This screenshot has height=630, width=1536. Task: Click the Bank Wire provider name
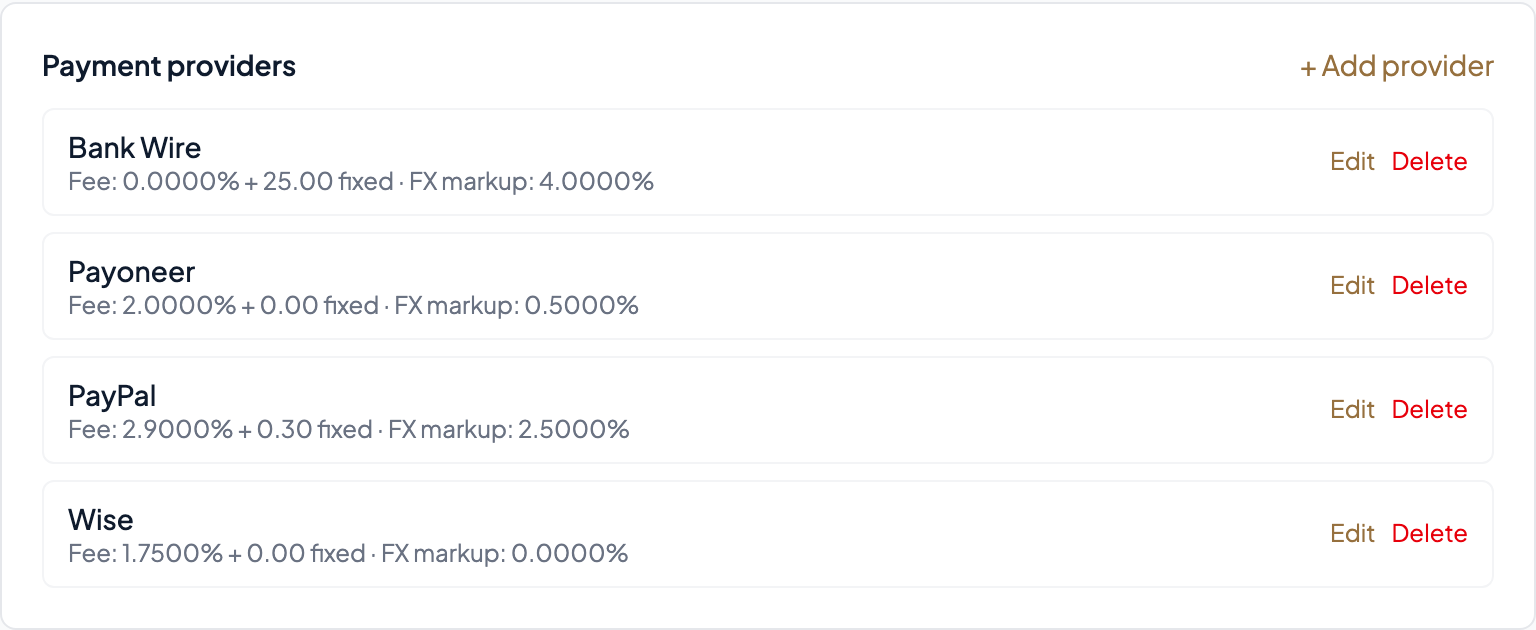point(134,147)
